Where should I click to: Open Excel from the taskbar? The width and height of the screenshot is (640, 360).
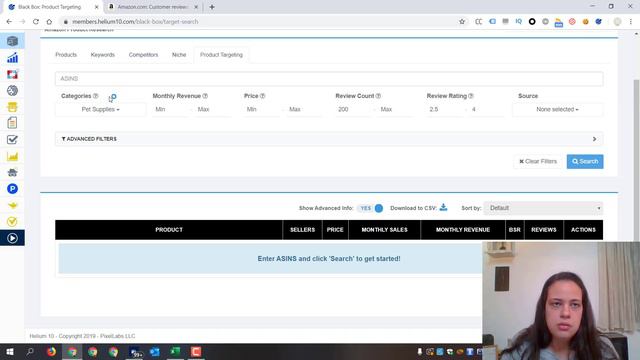click(x=175, y=351)
